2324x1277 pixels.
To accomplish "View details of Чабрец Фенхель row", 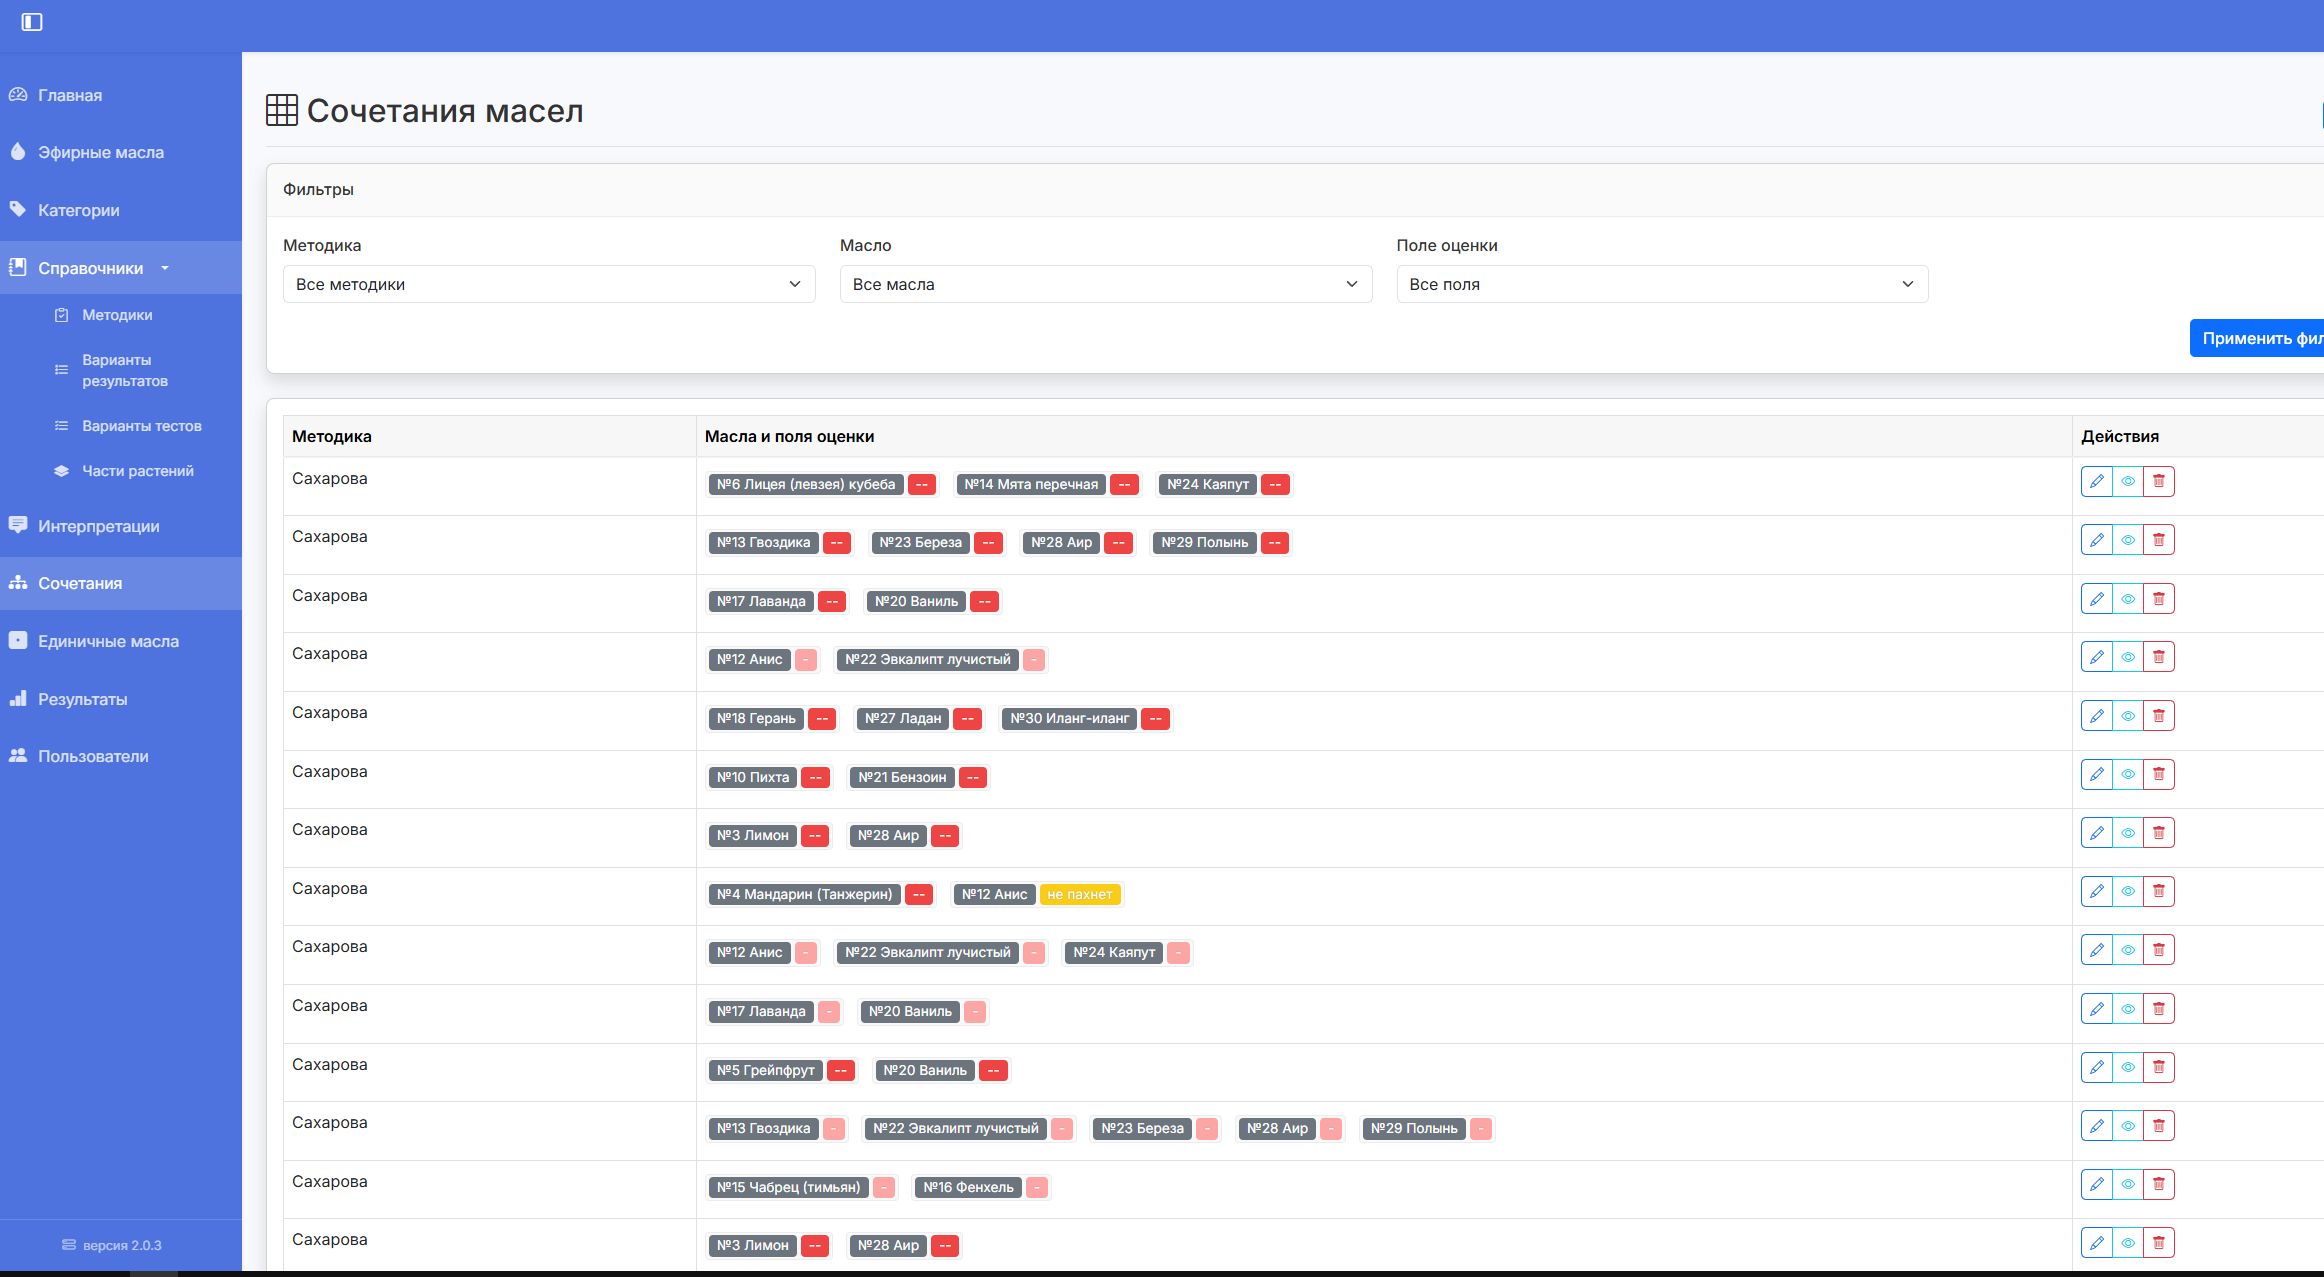I will [2127, 1184].
